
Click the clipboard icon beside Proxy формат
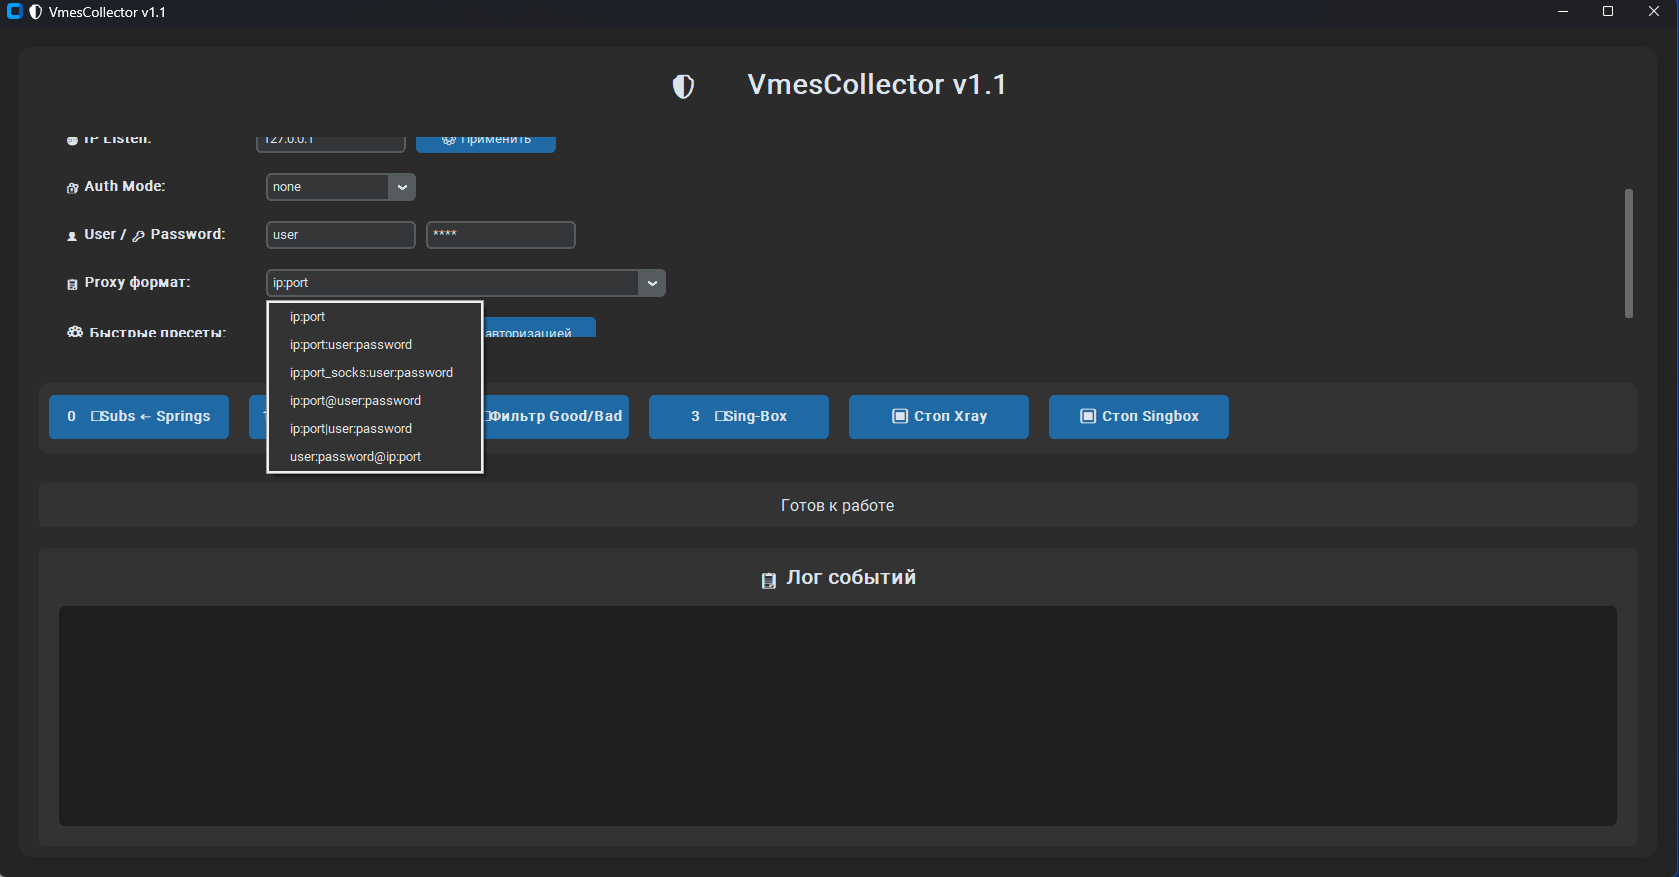(x=72, y=284)
